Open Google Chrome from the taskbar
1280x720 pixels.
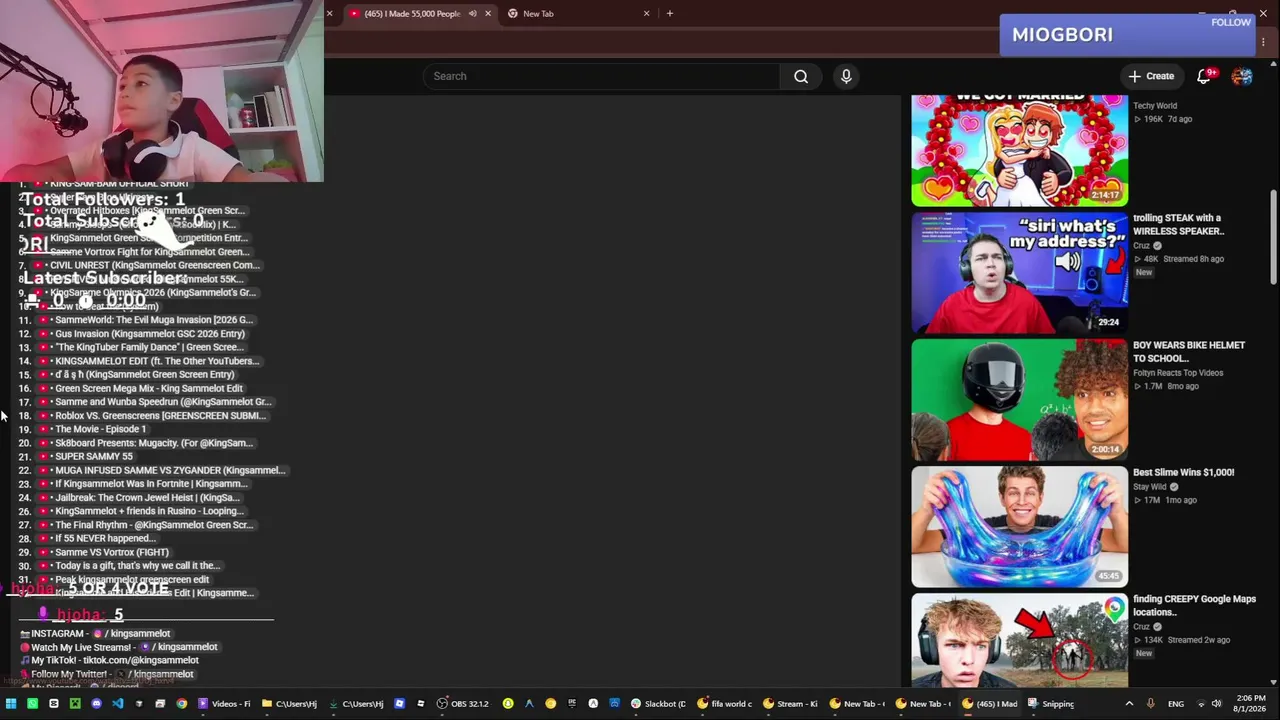(x=181, y=704)
